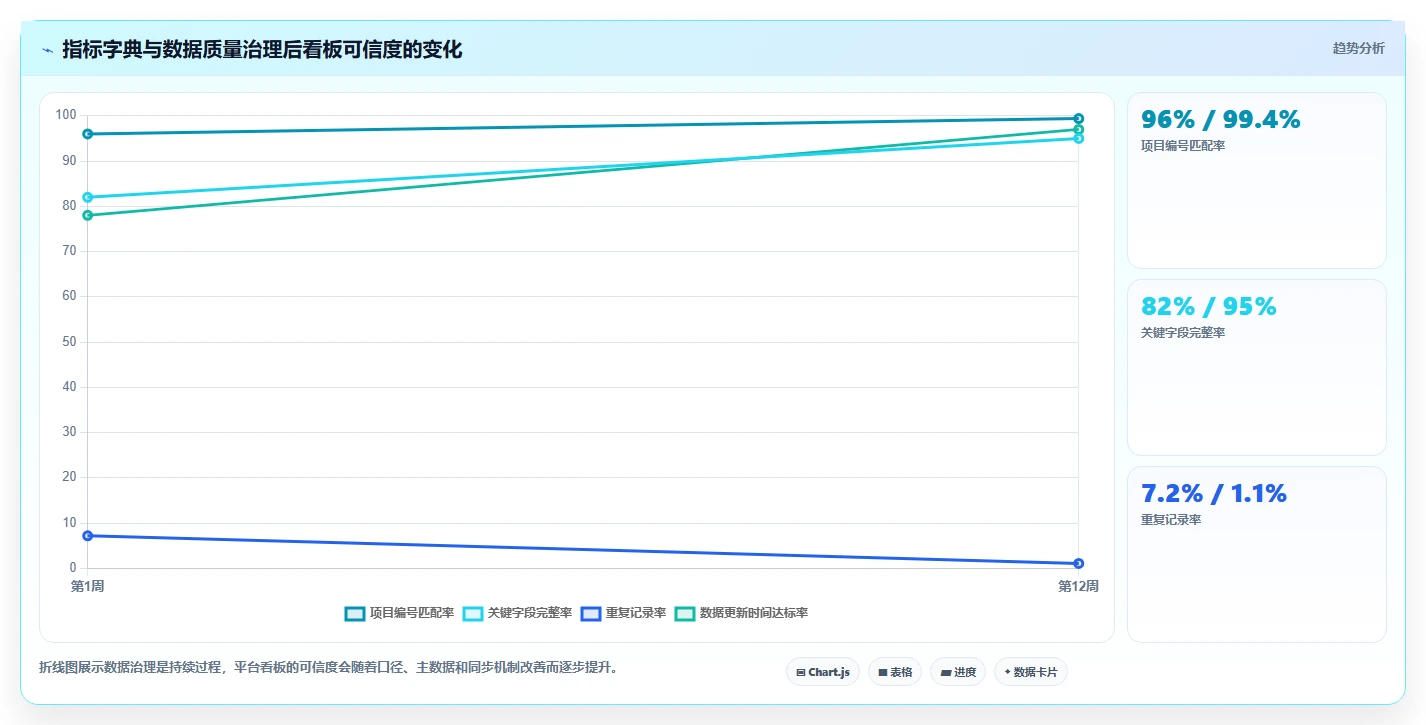Click the Chart.js chip
Image resolution: width=1426 pixels, height=725 pixels.
click(823, 672)
